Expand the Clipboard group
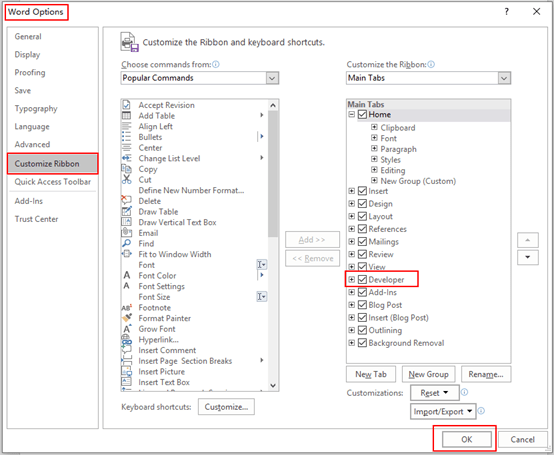 [374, 127]
